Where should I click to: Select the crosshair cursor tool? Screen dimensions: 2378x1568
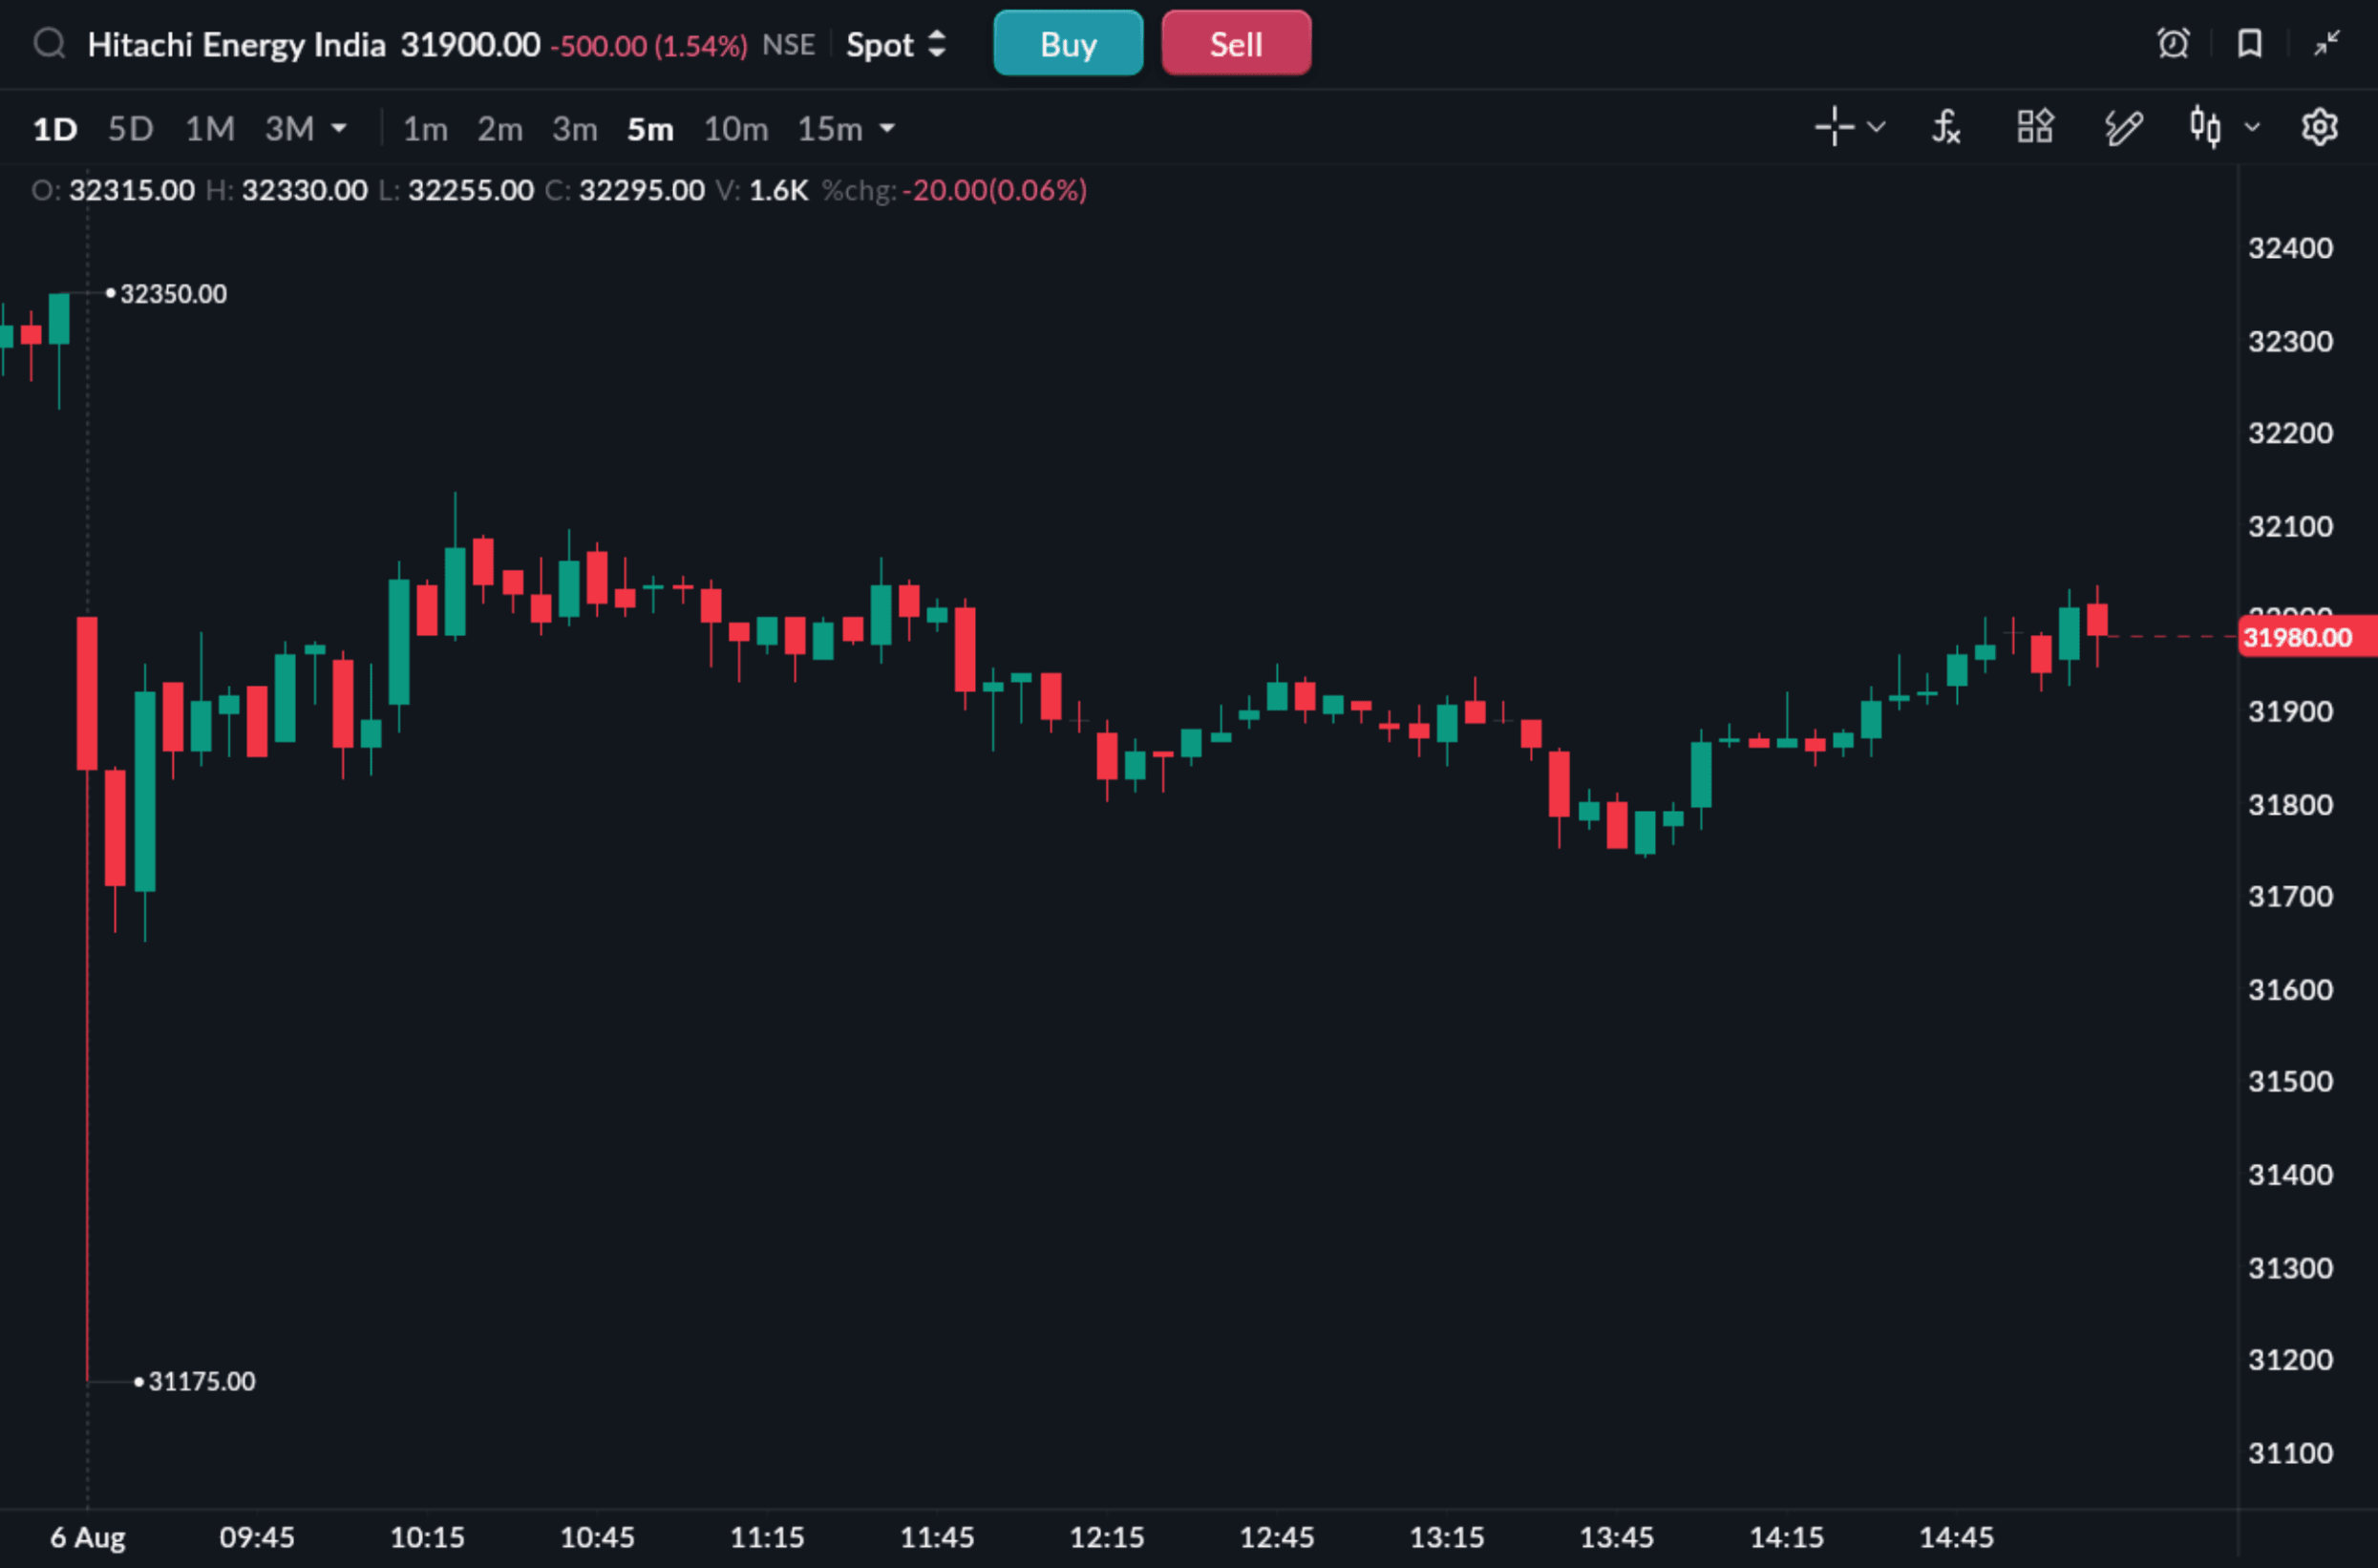click(1834, 127)
